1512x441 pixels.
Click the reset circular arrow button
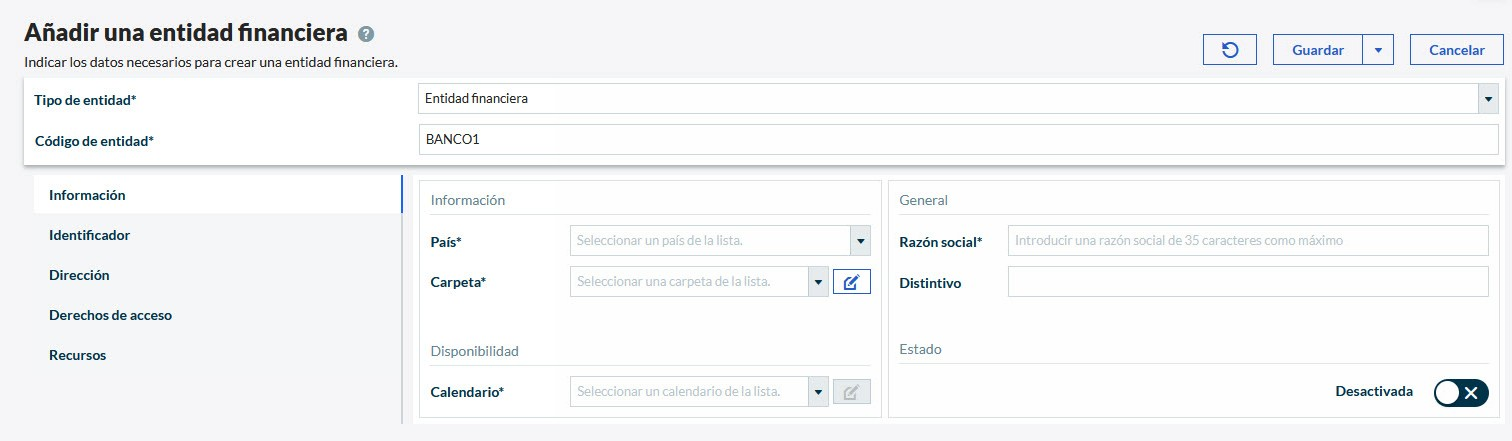pyautogui.click(x=1230, y=50)
